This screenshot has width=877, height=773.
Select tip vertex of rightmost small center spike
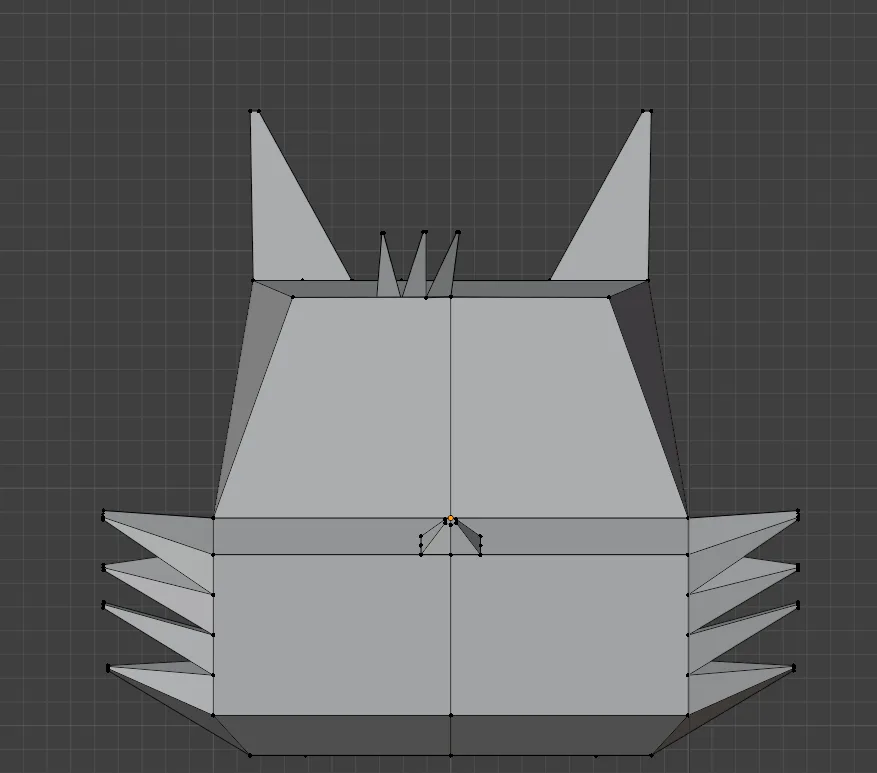coord(458,232)
